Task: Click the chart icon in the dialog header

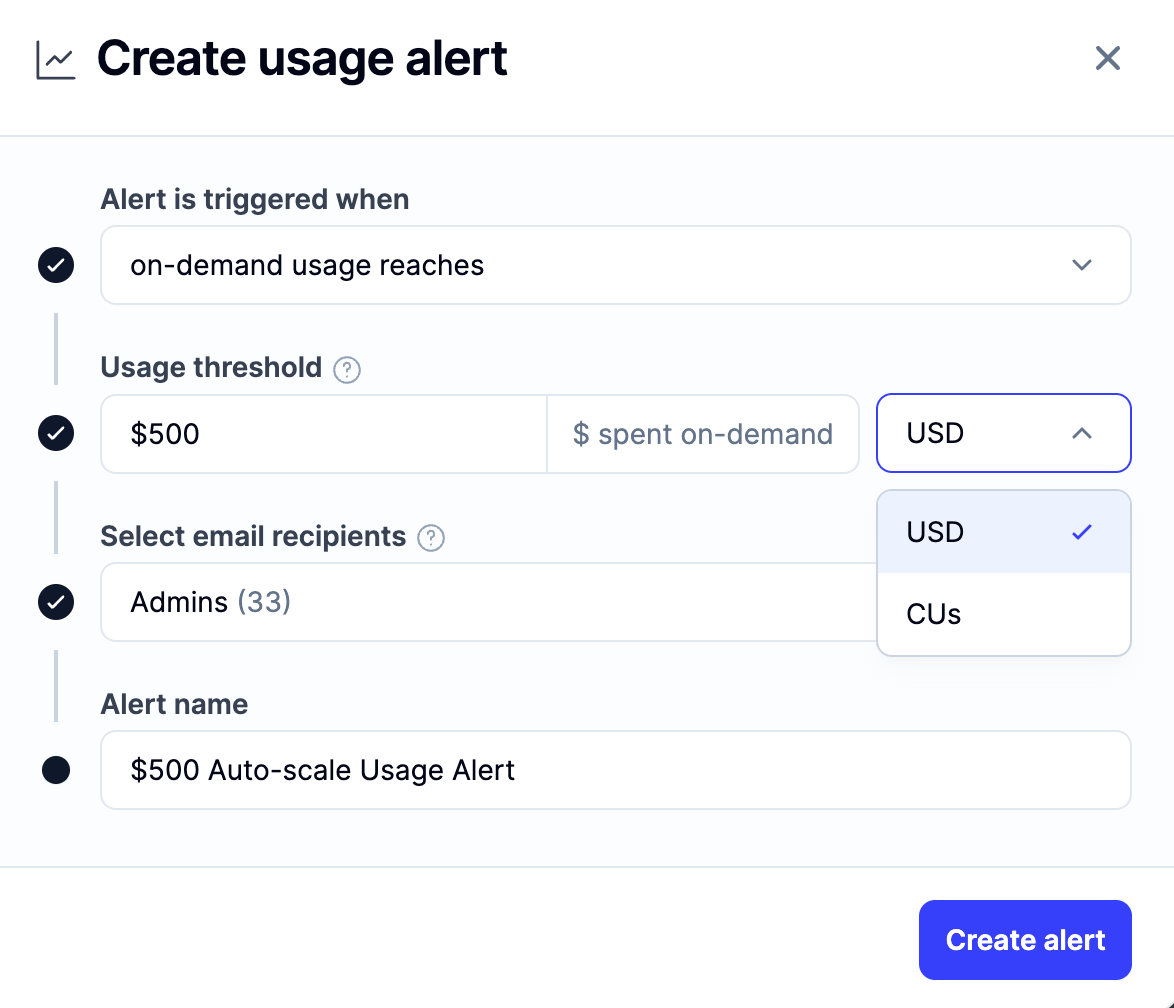Action: (56, 60)
